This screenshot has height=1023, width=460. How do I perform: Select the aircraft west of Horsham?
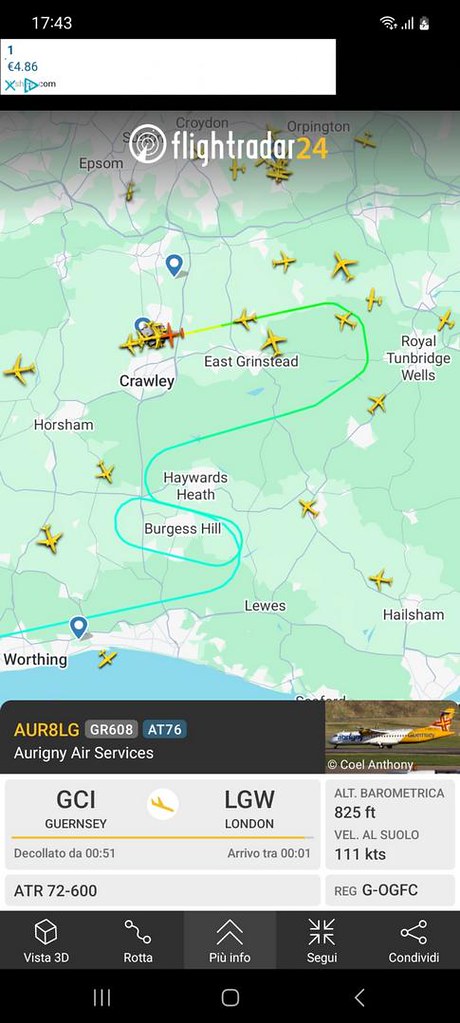tap(20, 370)
